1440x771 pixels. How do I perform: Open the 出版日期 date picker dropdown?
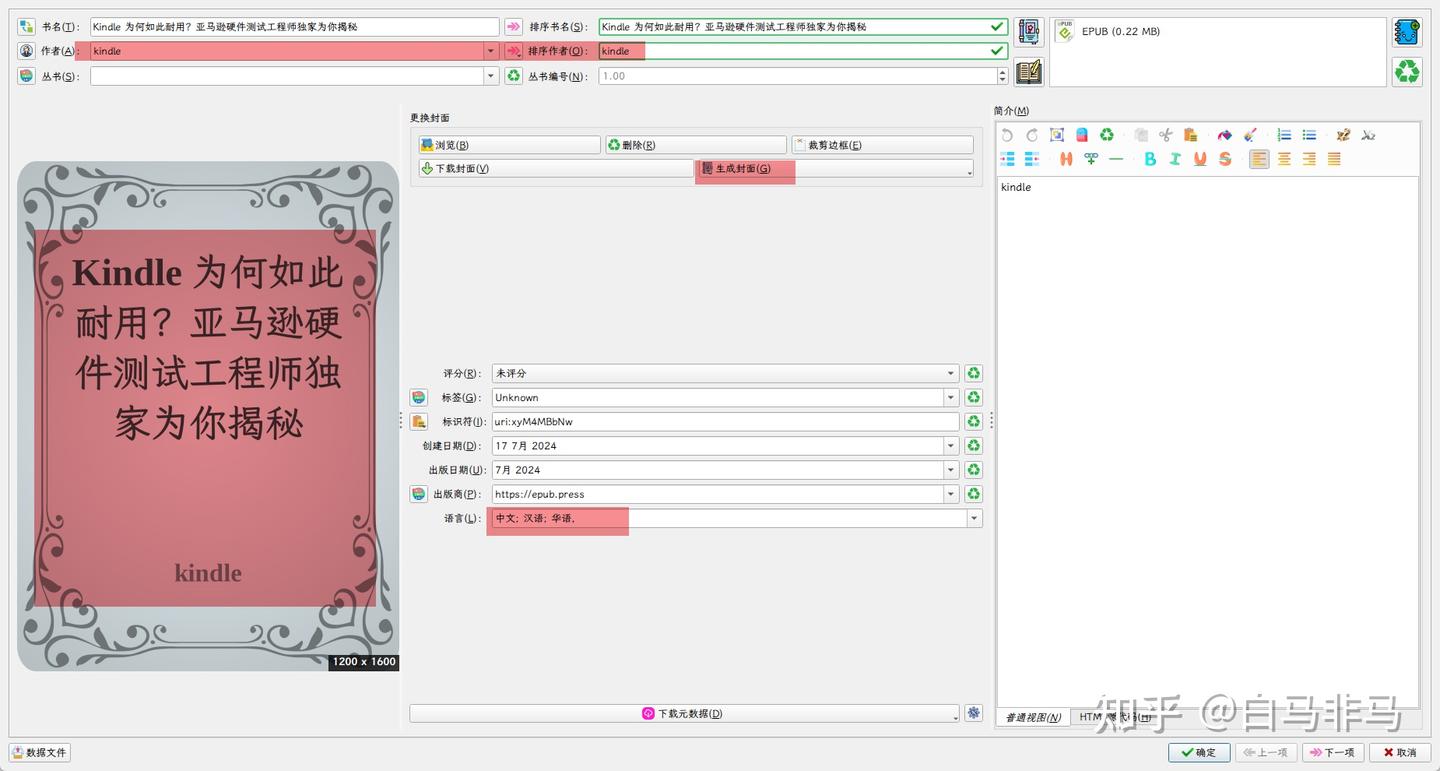click(951, 470)
